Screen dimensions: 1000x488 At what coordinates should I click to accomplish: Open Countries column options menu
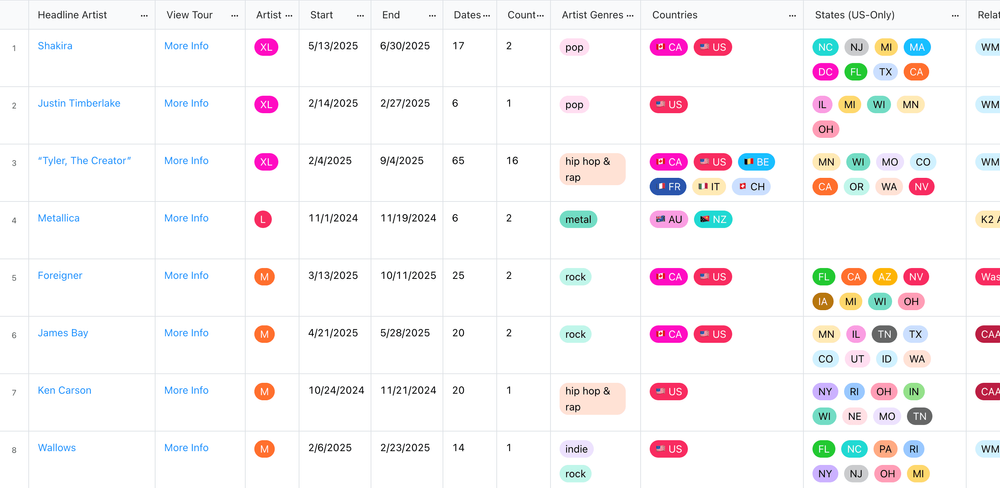pos(793,15)
